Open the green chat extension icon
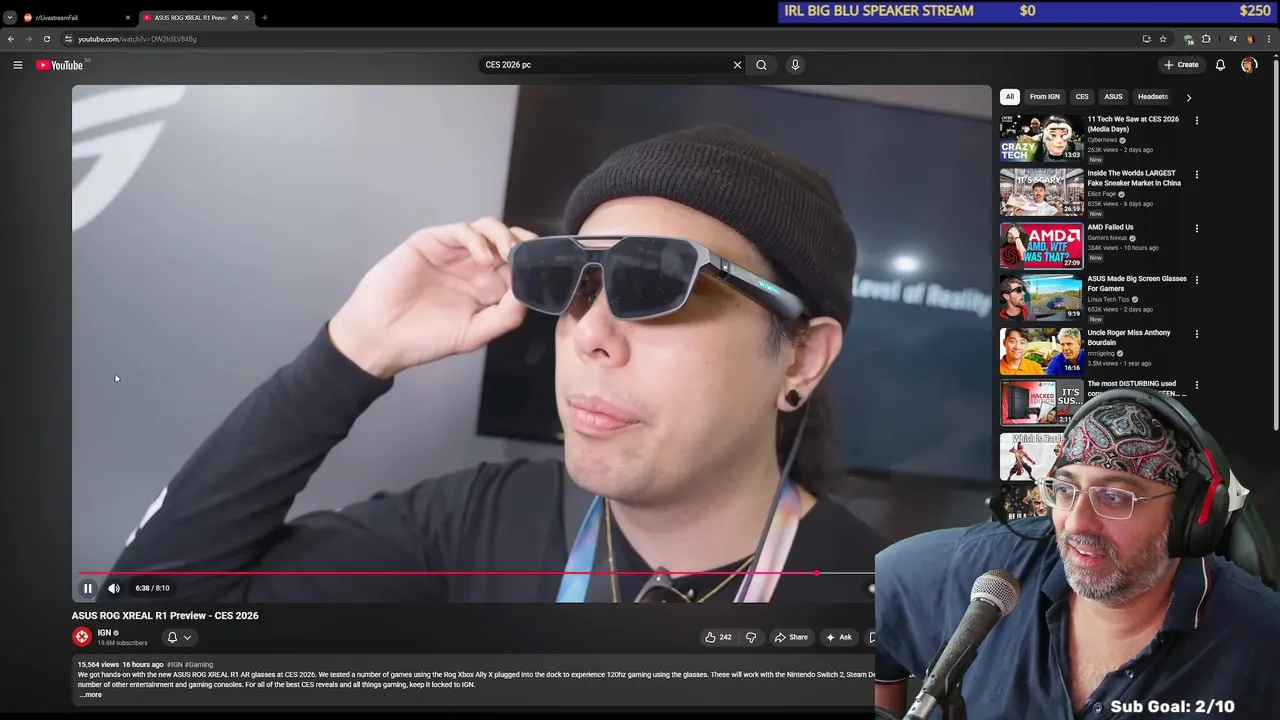Screen dimensions: 1280x720 pyautogui.click(x=1188, y=39)
